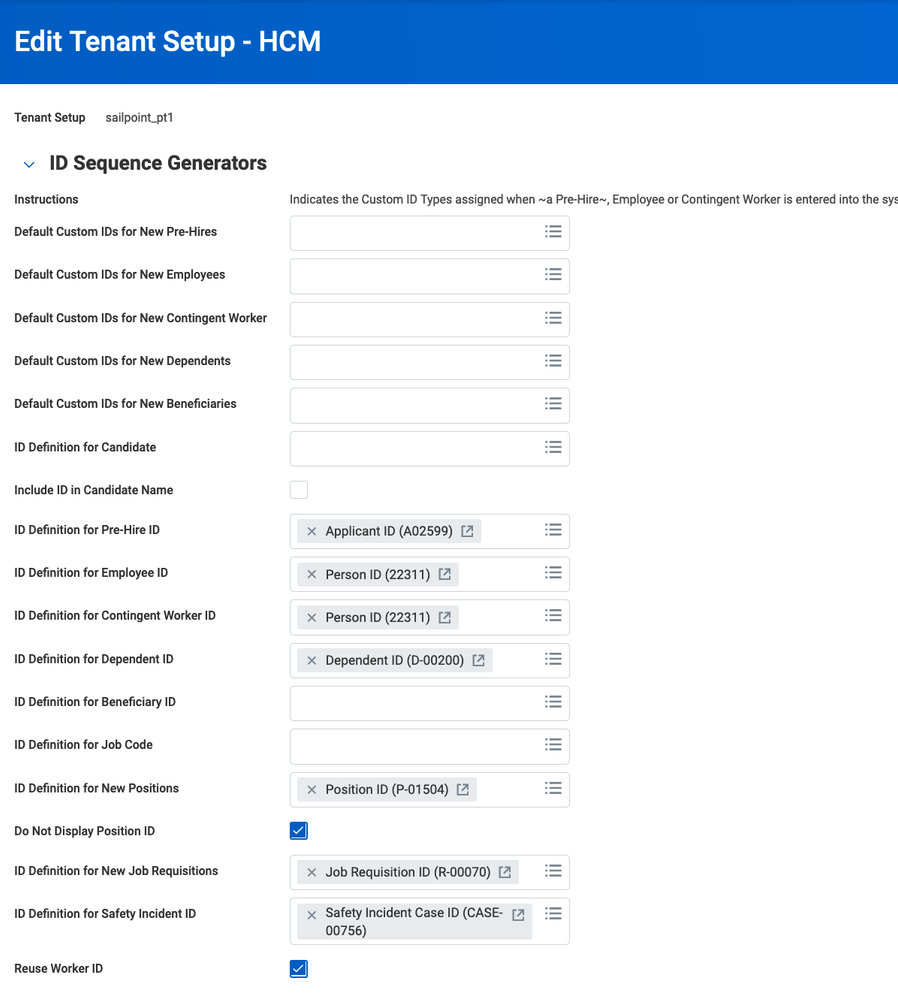Uncheck Do Not Display Position ID
This screenshot has width=898, height=999.
[x=299, y=831]
